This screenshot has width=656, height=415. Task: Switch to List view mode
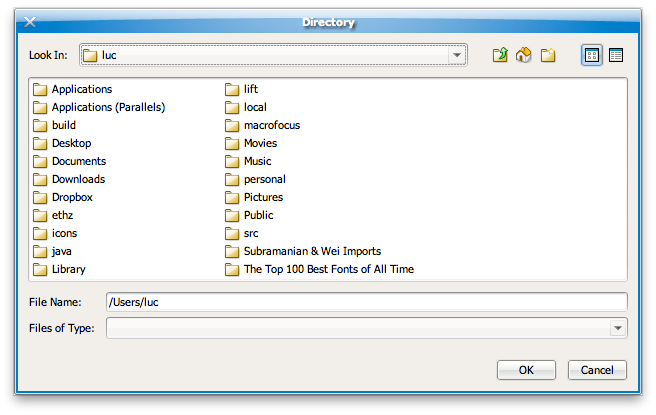point(592,56)
